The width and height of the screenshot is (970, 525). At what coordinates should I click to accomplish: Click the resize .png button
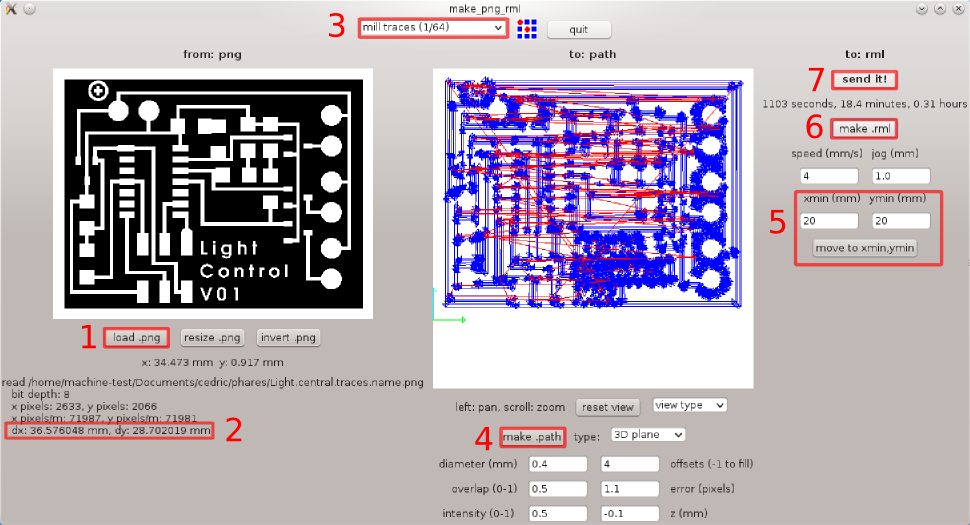click(213, 337)
